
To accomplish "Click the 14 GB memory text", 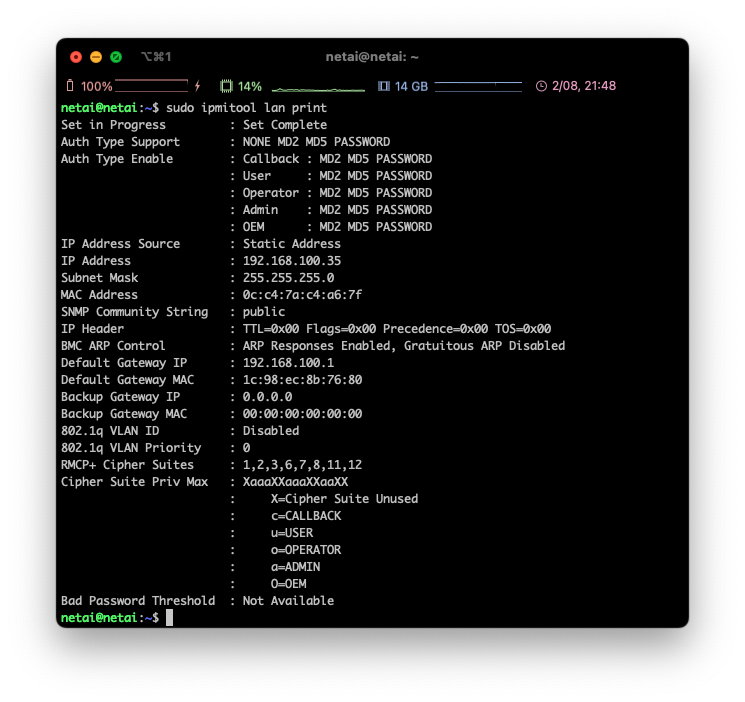I will [x=411, y=87].
